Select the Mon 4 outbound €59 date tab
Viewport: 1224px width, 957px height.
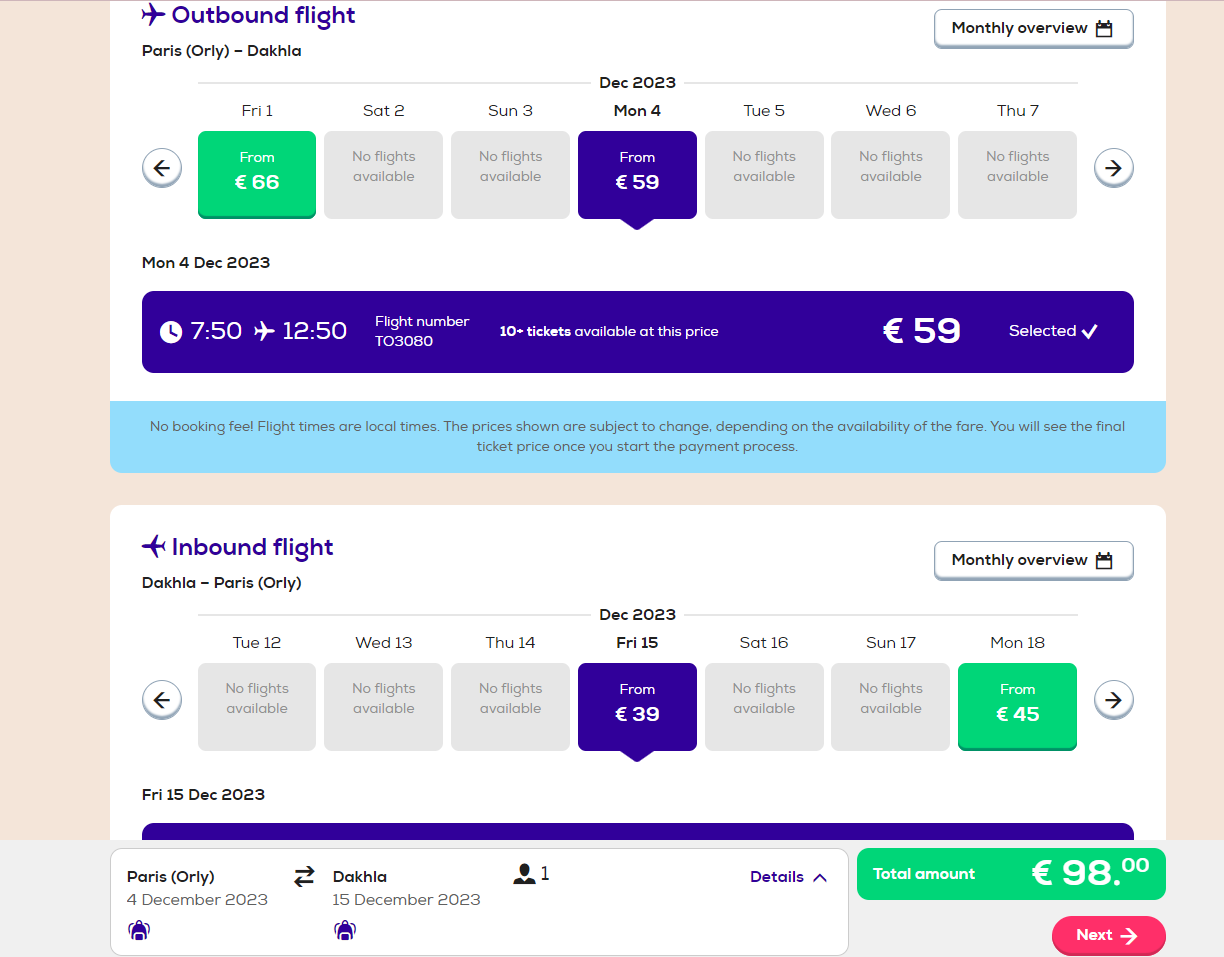(637, 174)
